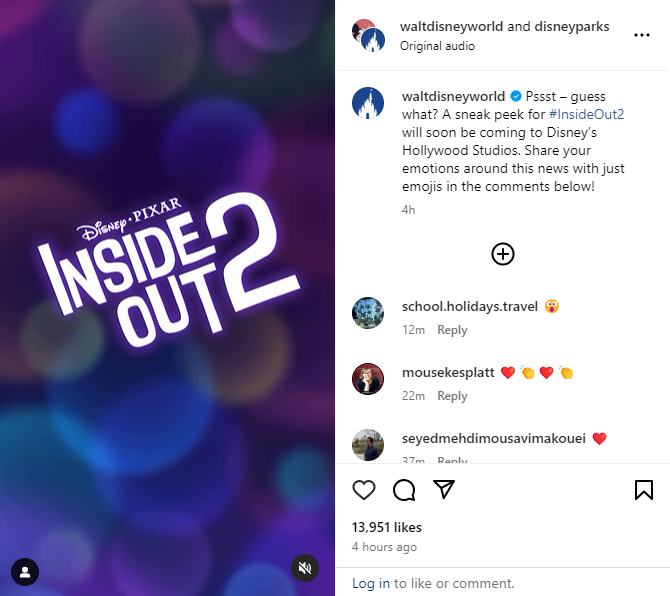670x596 pixels.
Task: Open disneyparks profile from header
Action: coord(572,26)
